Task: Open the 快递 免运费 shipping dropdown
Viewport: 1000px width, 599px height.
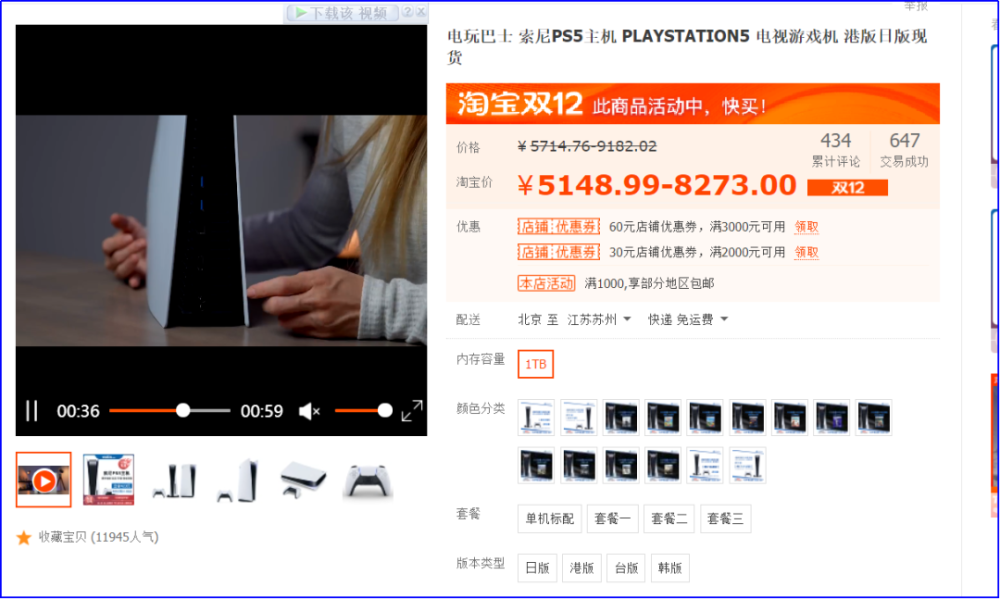Action: point(688,320)
